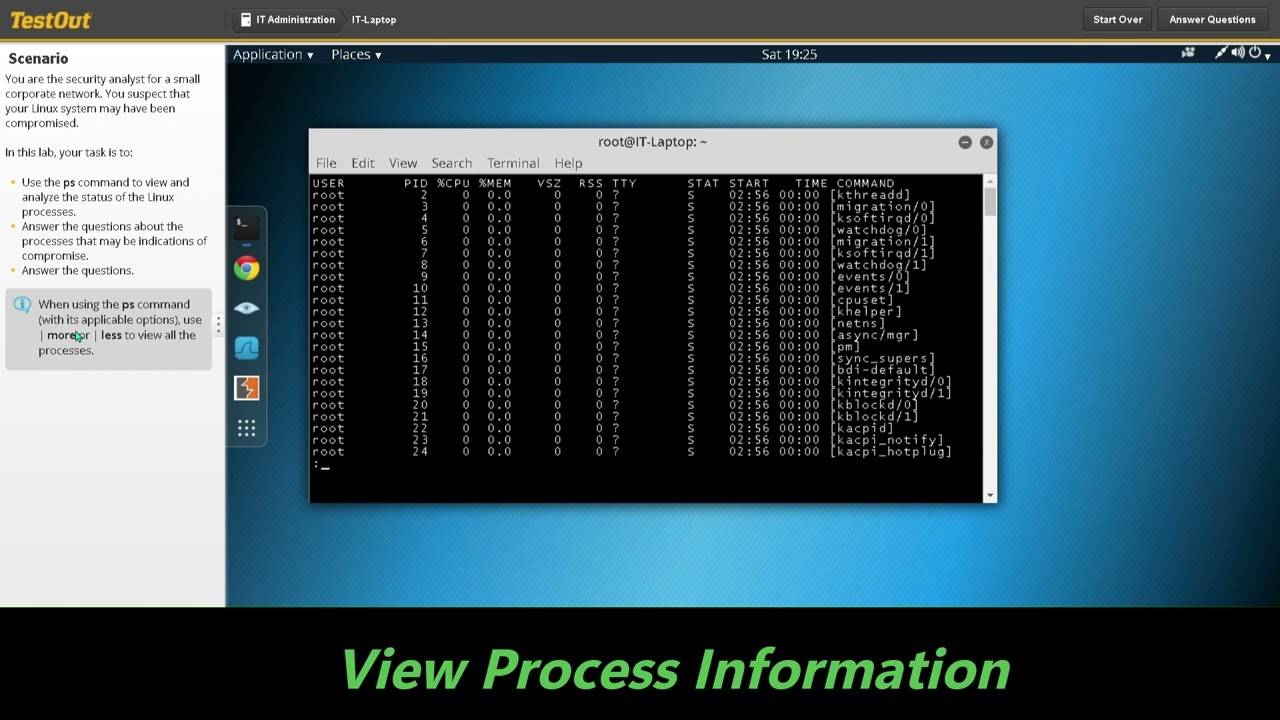Open the terminal File menu
Viewport: 1280px width, 720px height.
pyautogui.click(x=326, y=163)
